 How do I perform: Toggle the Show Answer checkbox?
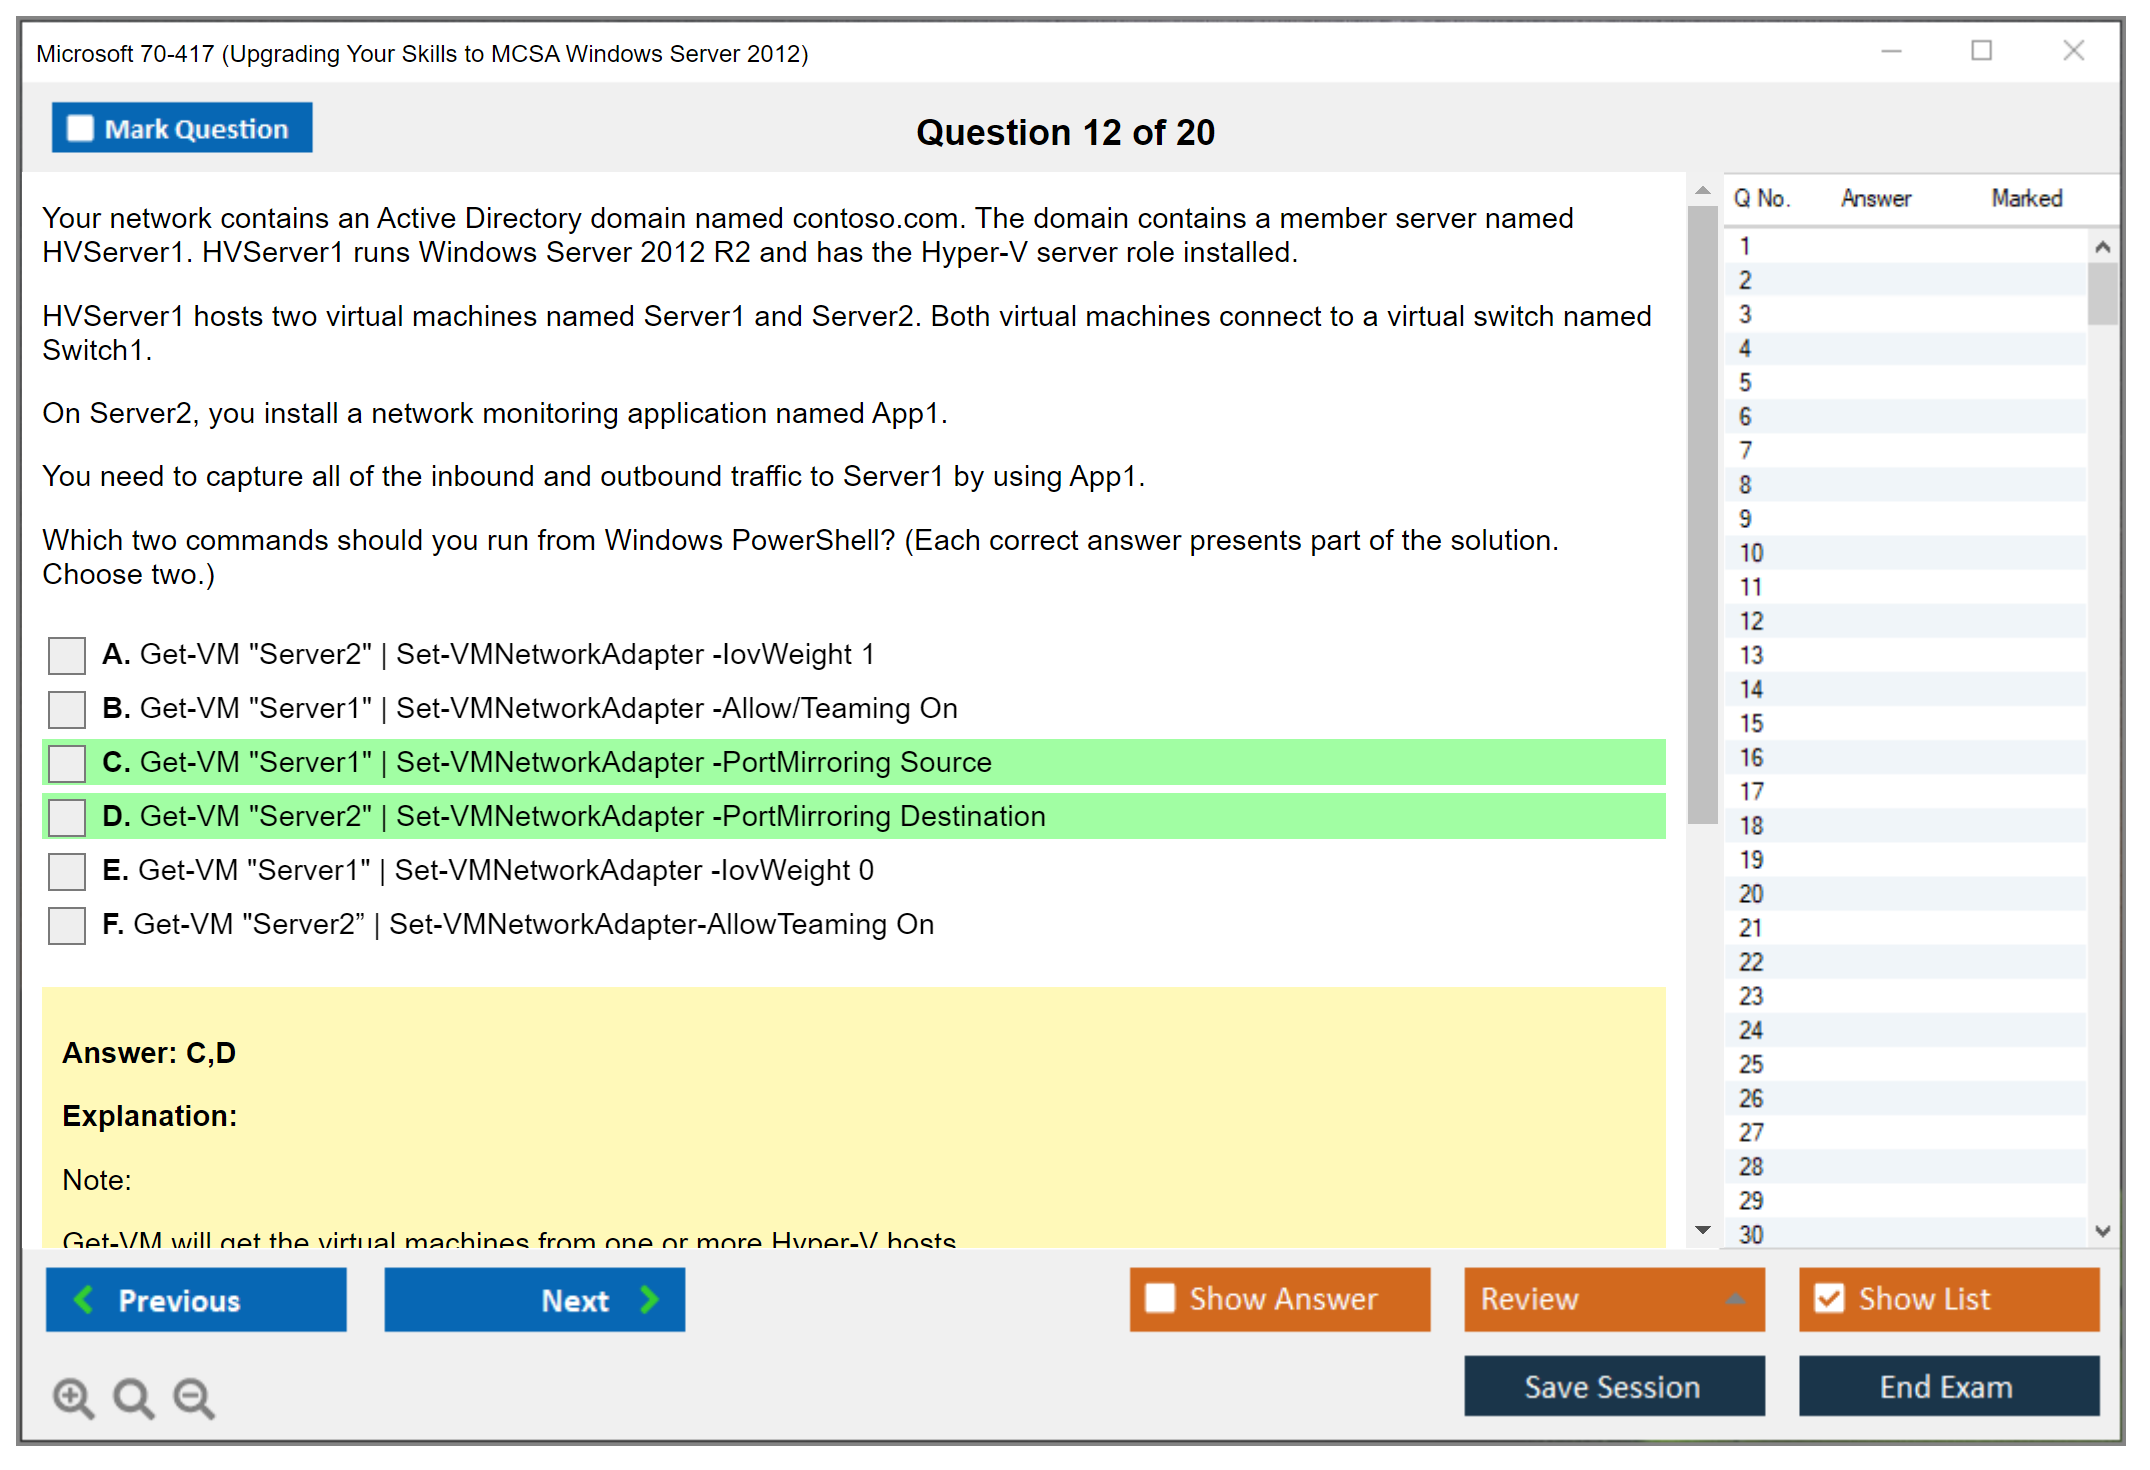(x=1160, y=1298)
